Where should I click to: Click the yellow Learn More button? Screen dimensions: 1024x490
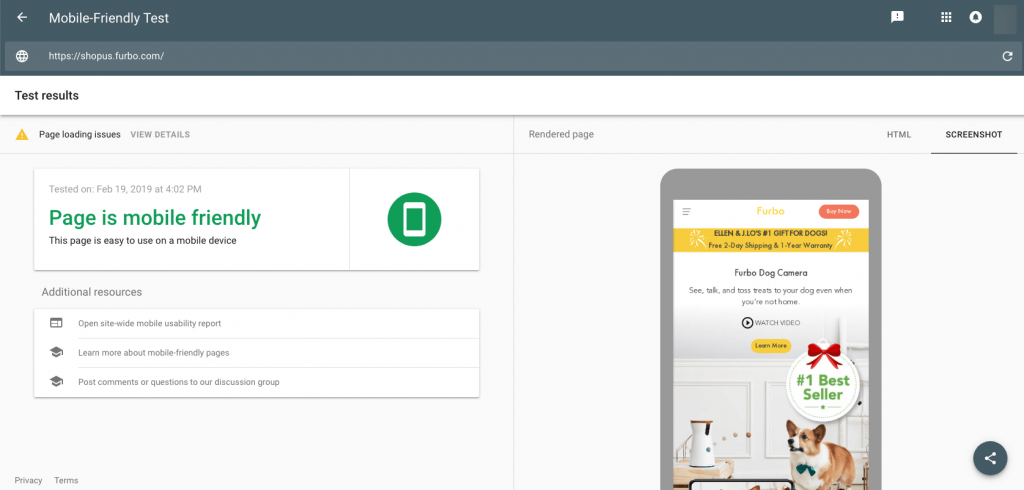coord(771,346)
